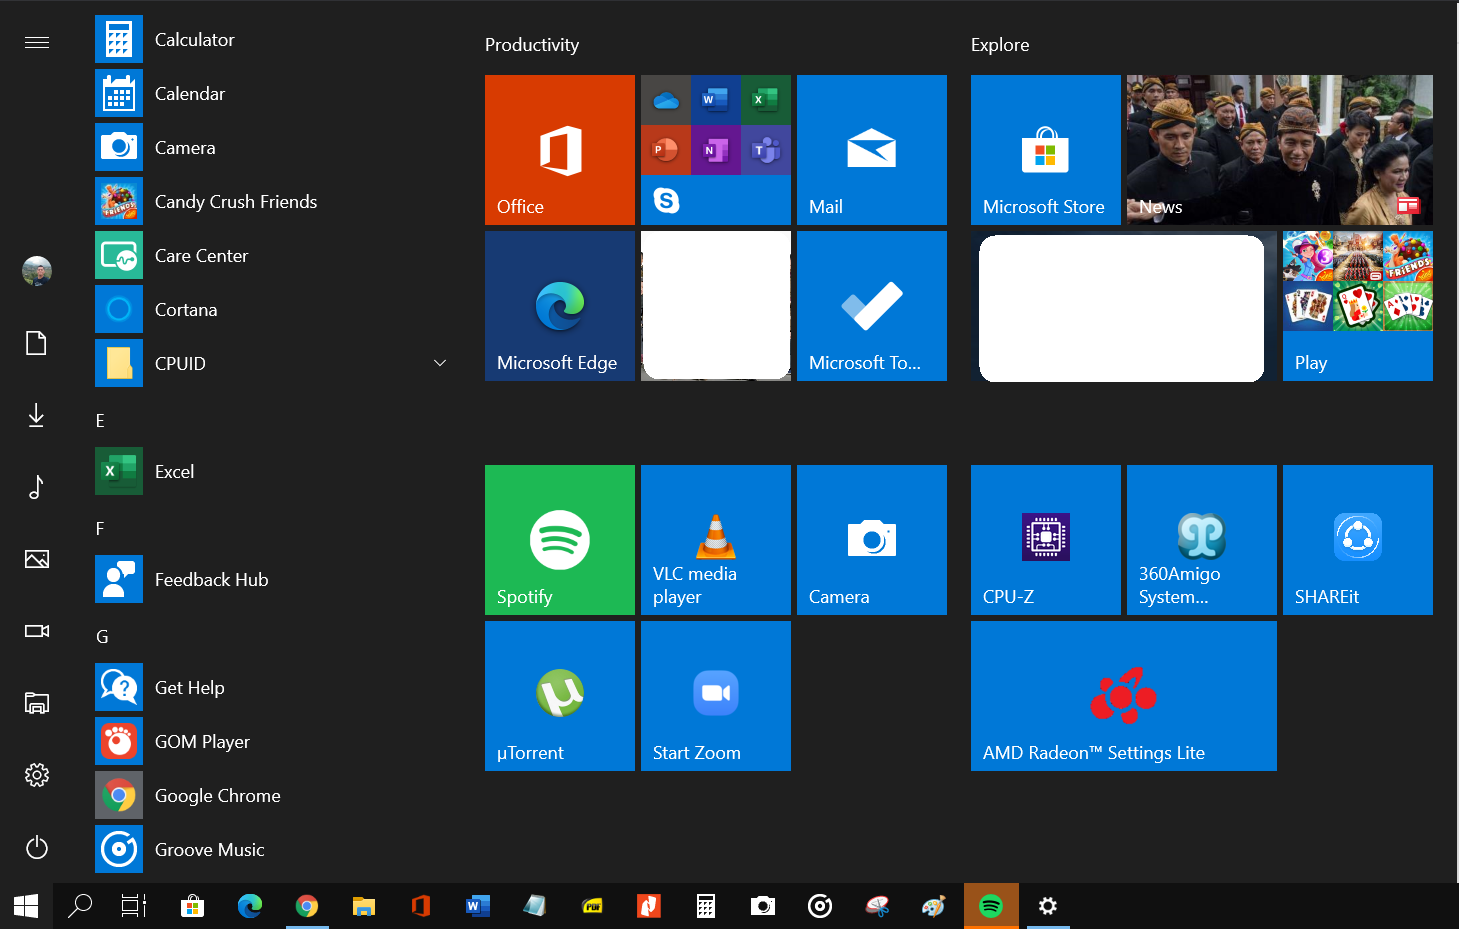Open File Explorer from Start sidebar
The image size is (1459, 929).
(37, 703)
